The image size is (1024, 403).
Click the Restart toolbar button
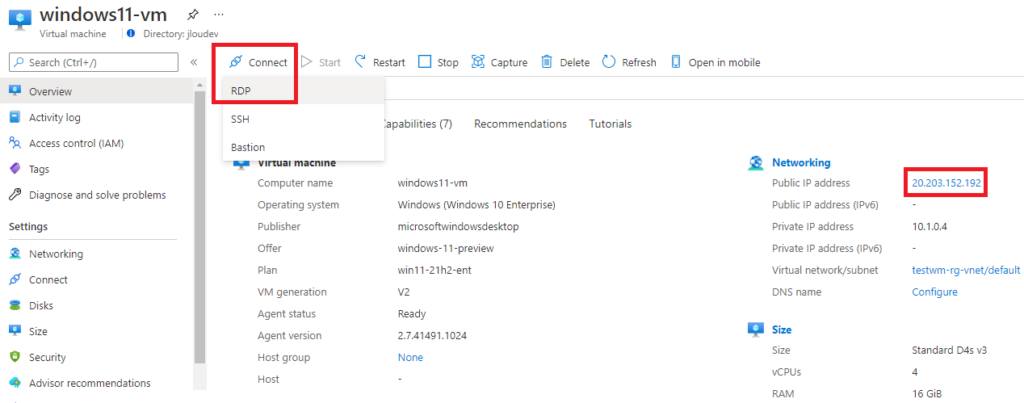click(x=379, y=63)
